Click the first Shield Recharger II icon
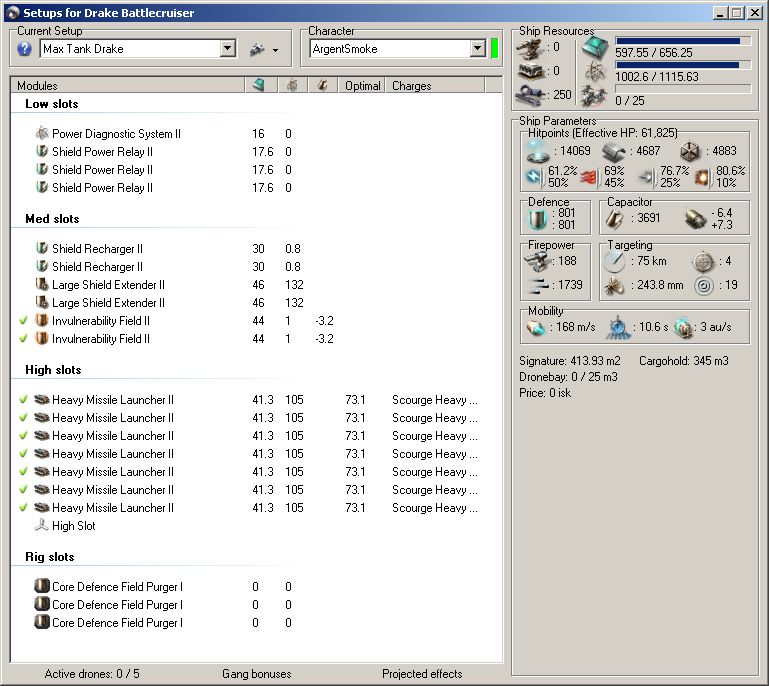769x686 pixels. point(42,248)
